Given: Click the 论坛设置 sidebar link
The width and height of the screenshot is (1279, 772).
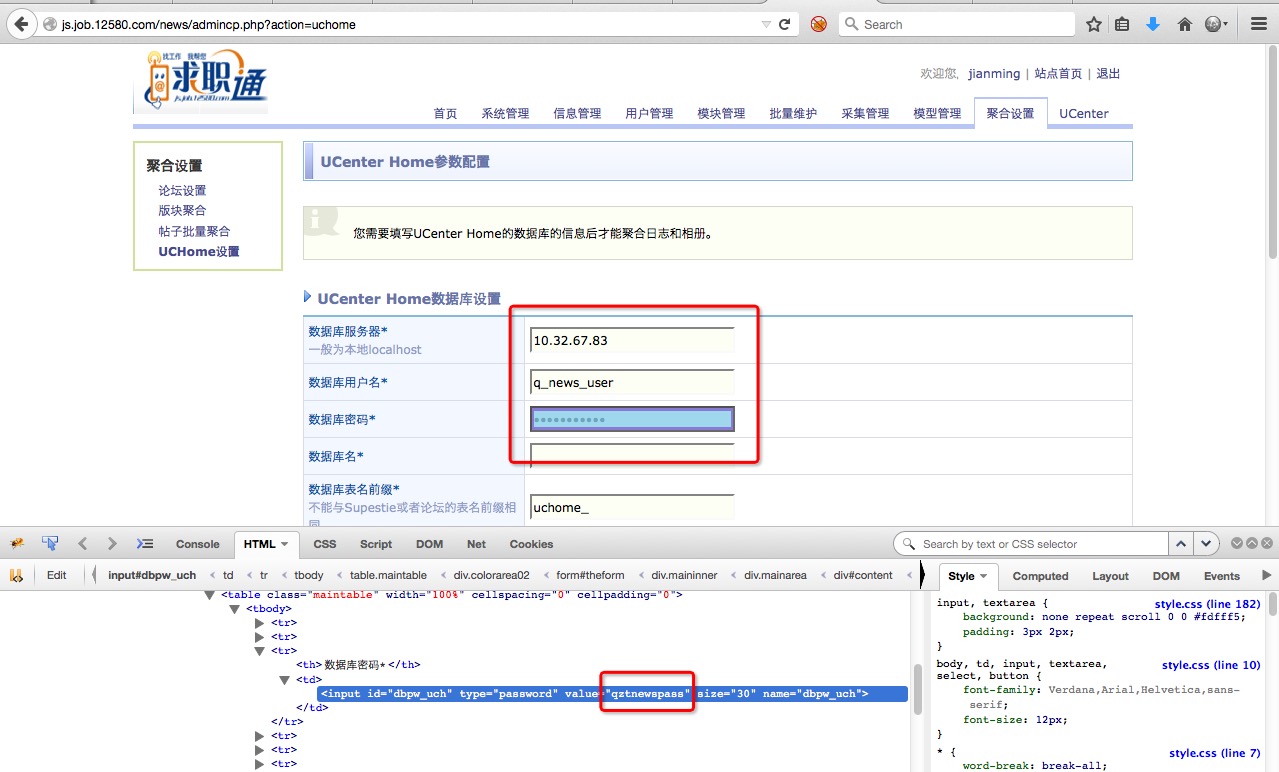Looking at the screenshot, I should click(182, 190).
